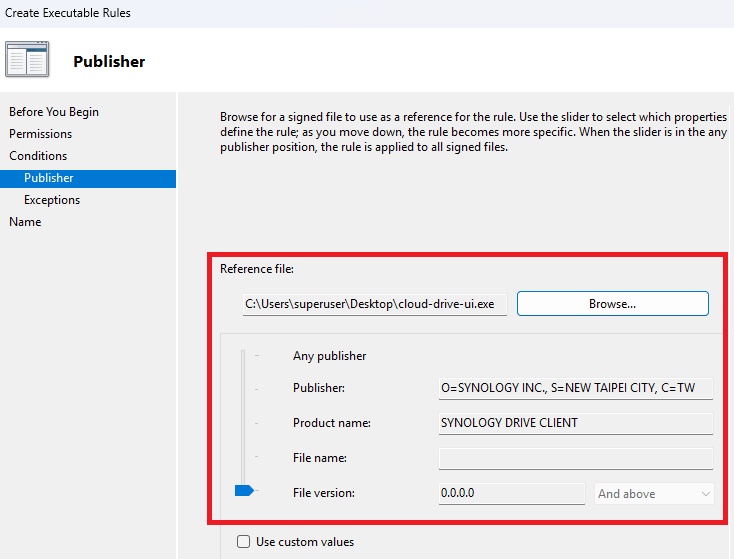Open the Name step in sidebar
This screenshot has width=734, height=559.
[x=26, y=222]
